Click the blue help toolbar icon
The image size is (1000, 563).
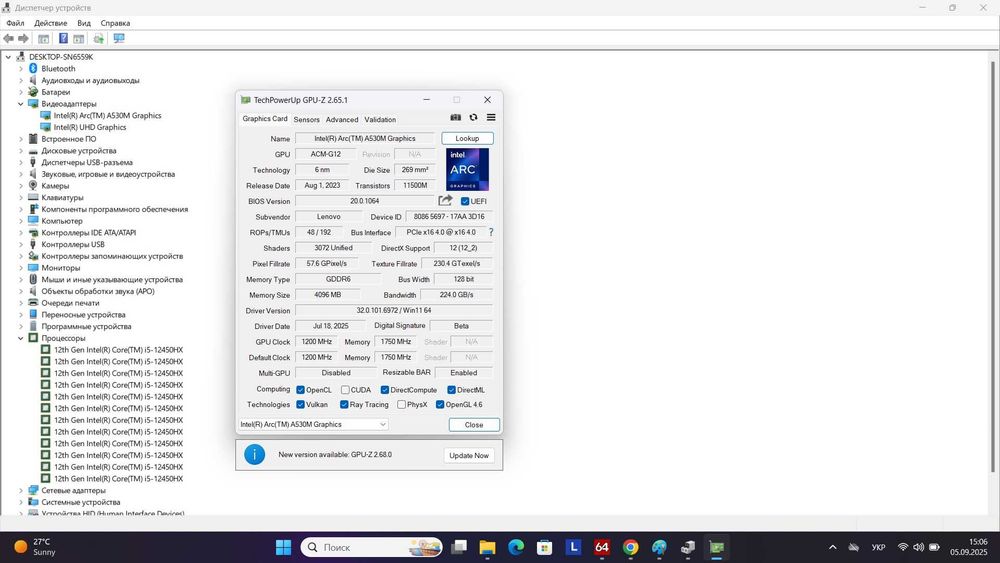[x=63, y=39]
